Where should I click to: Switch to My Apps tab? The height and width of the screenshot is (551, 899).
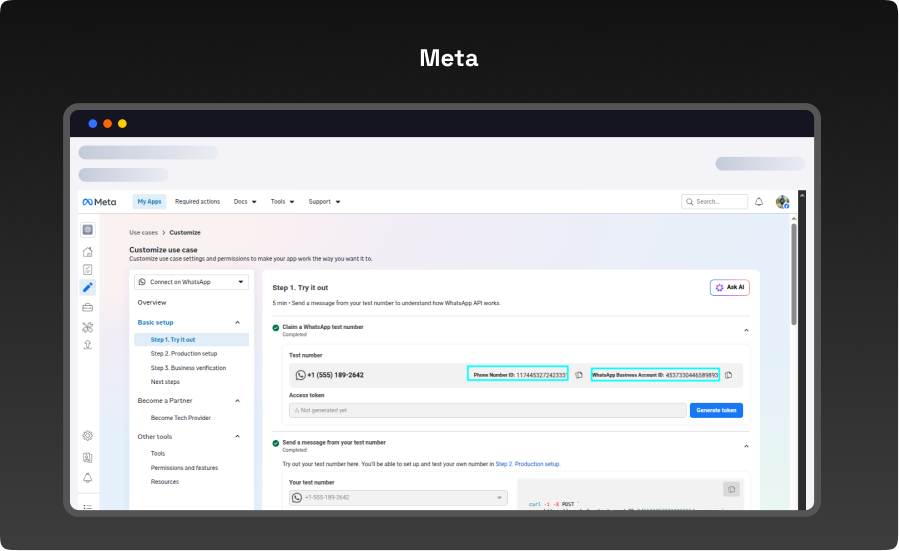149,202
